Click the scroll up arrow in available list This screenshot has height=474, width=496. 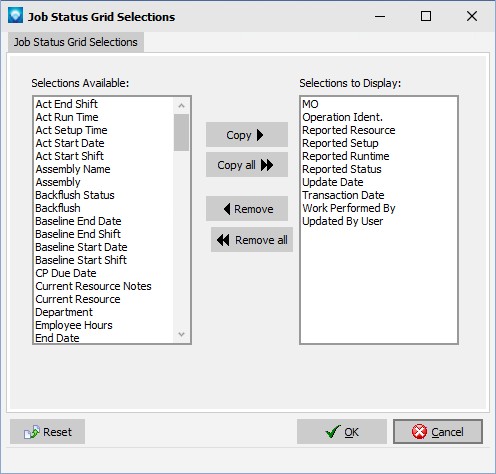[x=181, y=106]
